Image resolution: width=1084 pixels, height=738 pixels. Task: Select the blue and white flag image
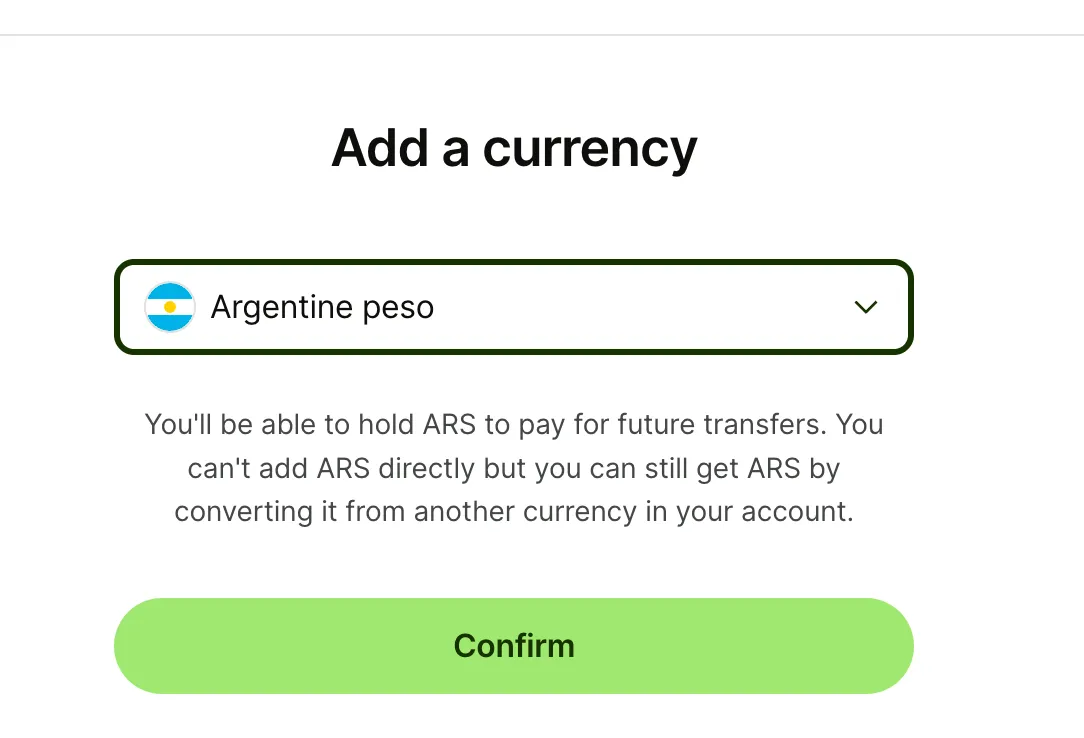coord(170,307)
